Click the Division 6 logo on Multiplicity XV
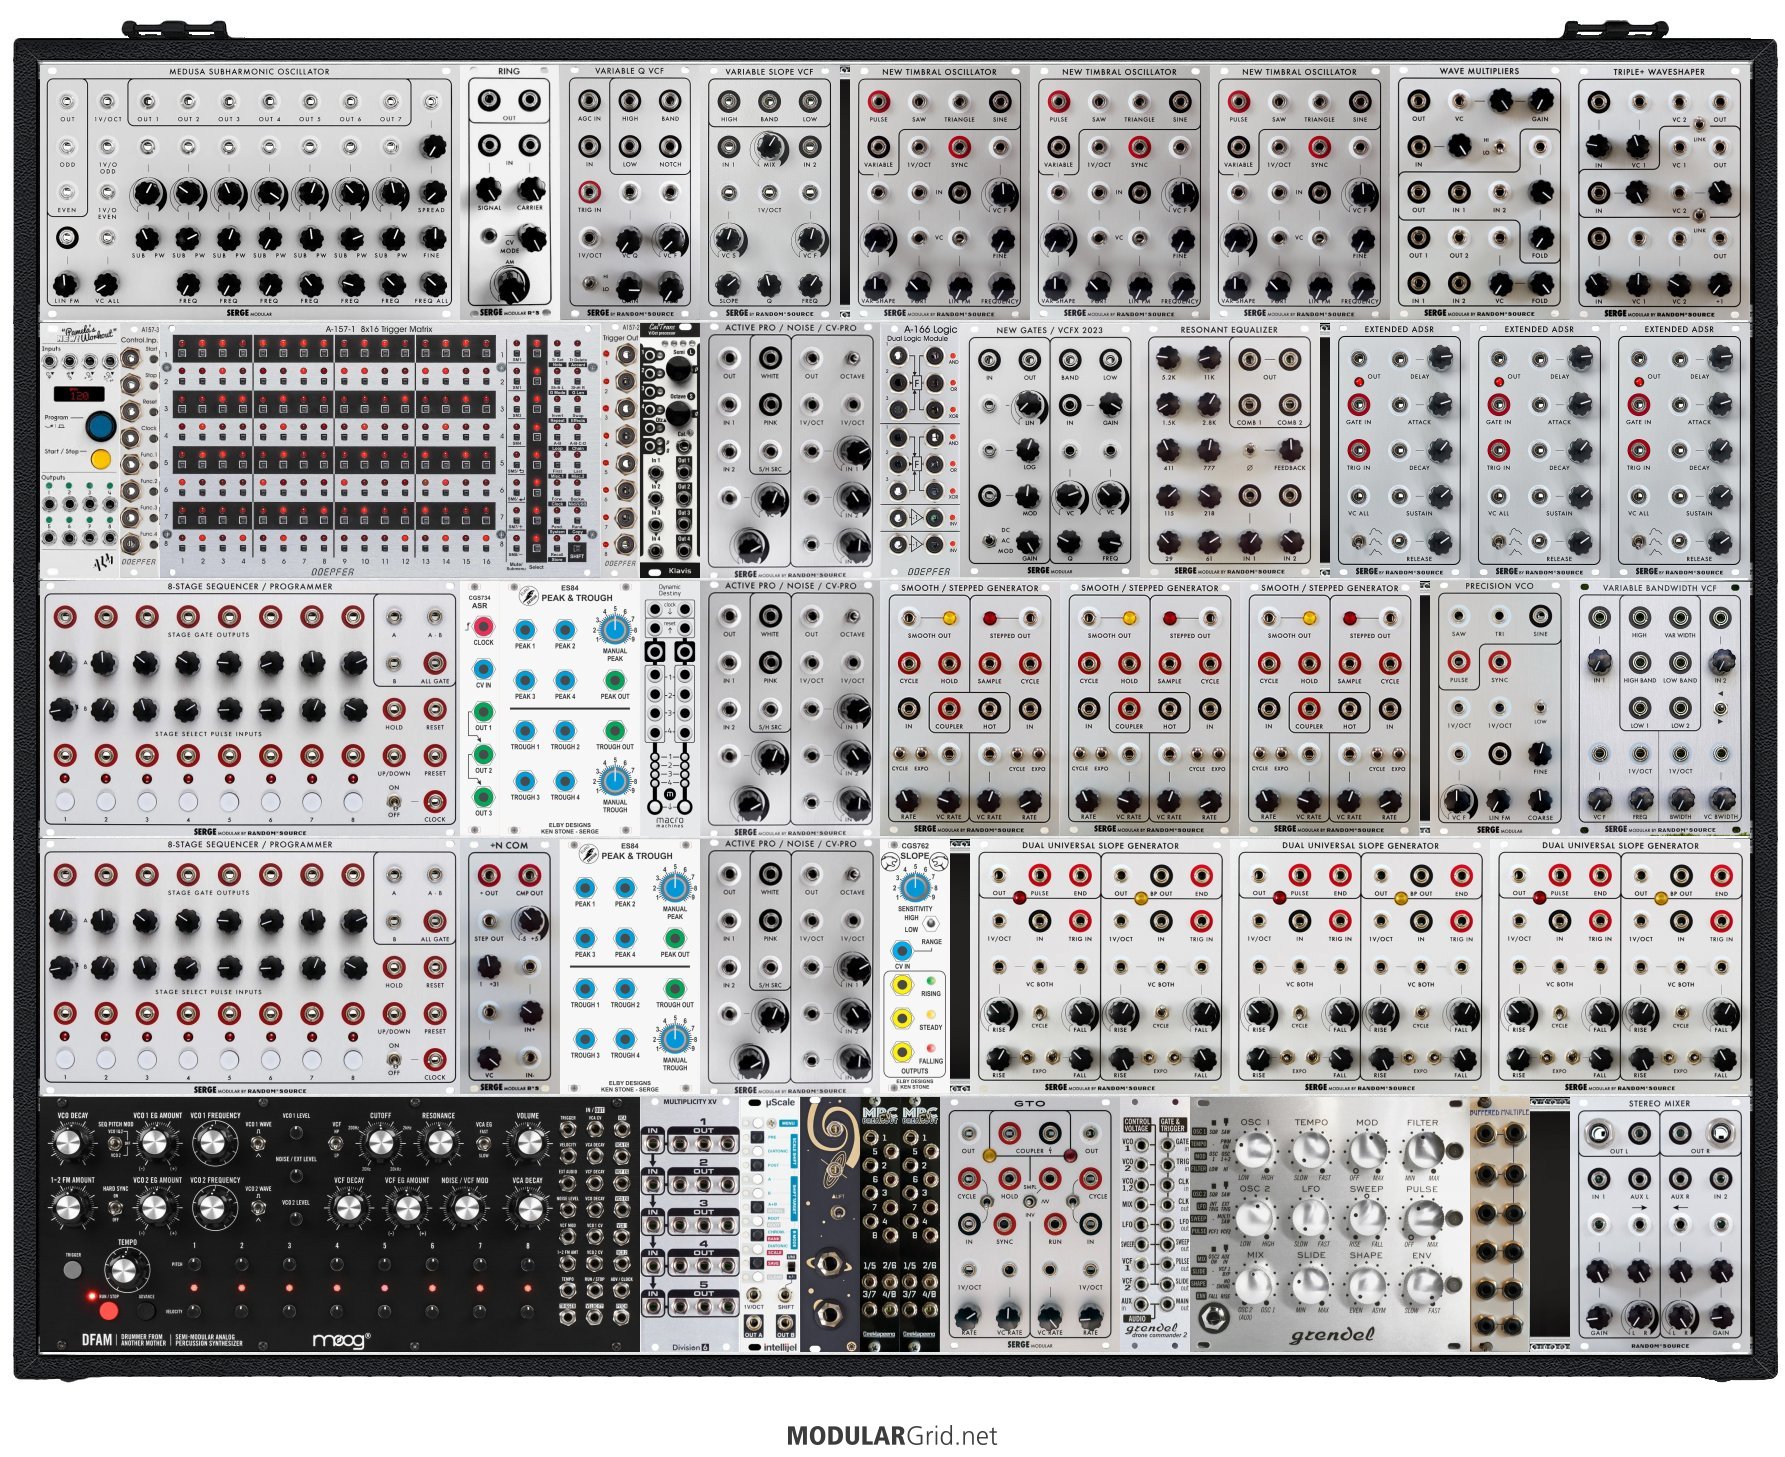 click(x=691, y=1346)
